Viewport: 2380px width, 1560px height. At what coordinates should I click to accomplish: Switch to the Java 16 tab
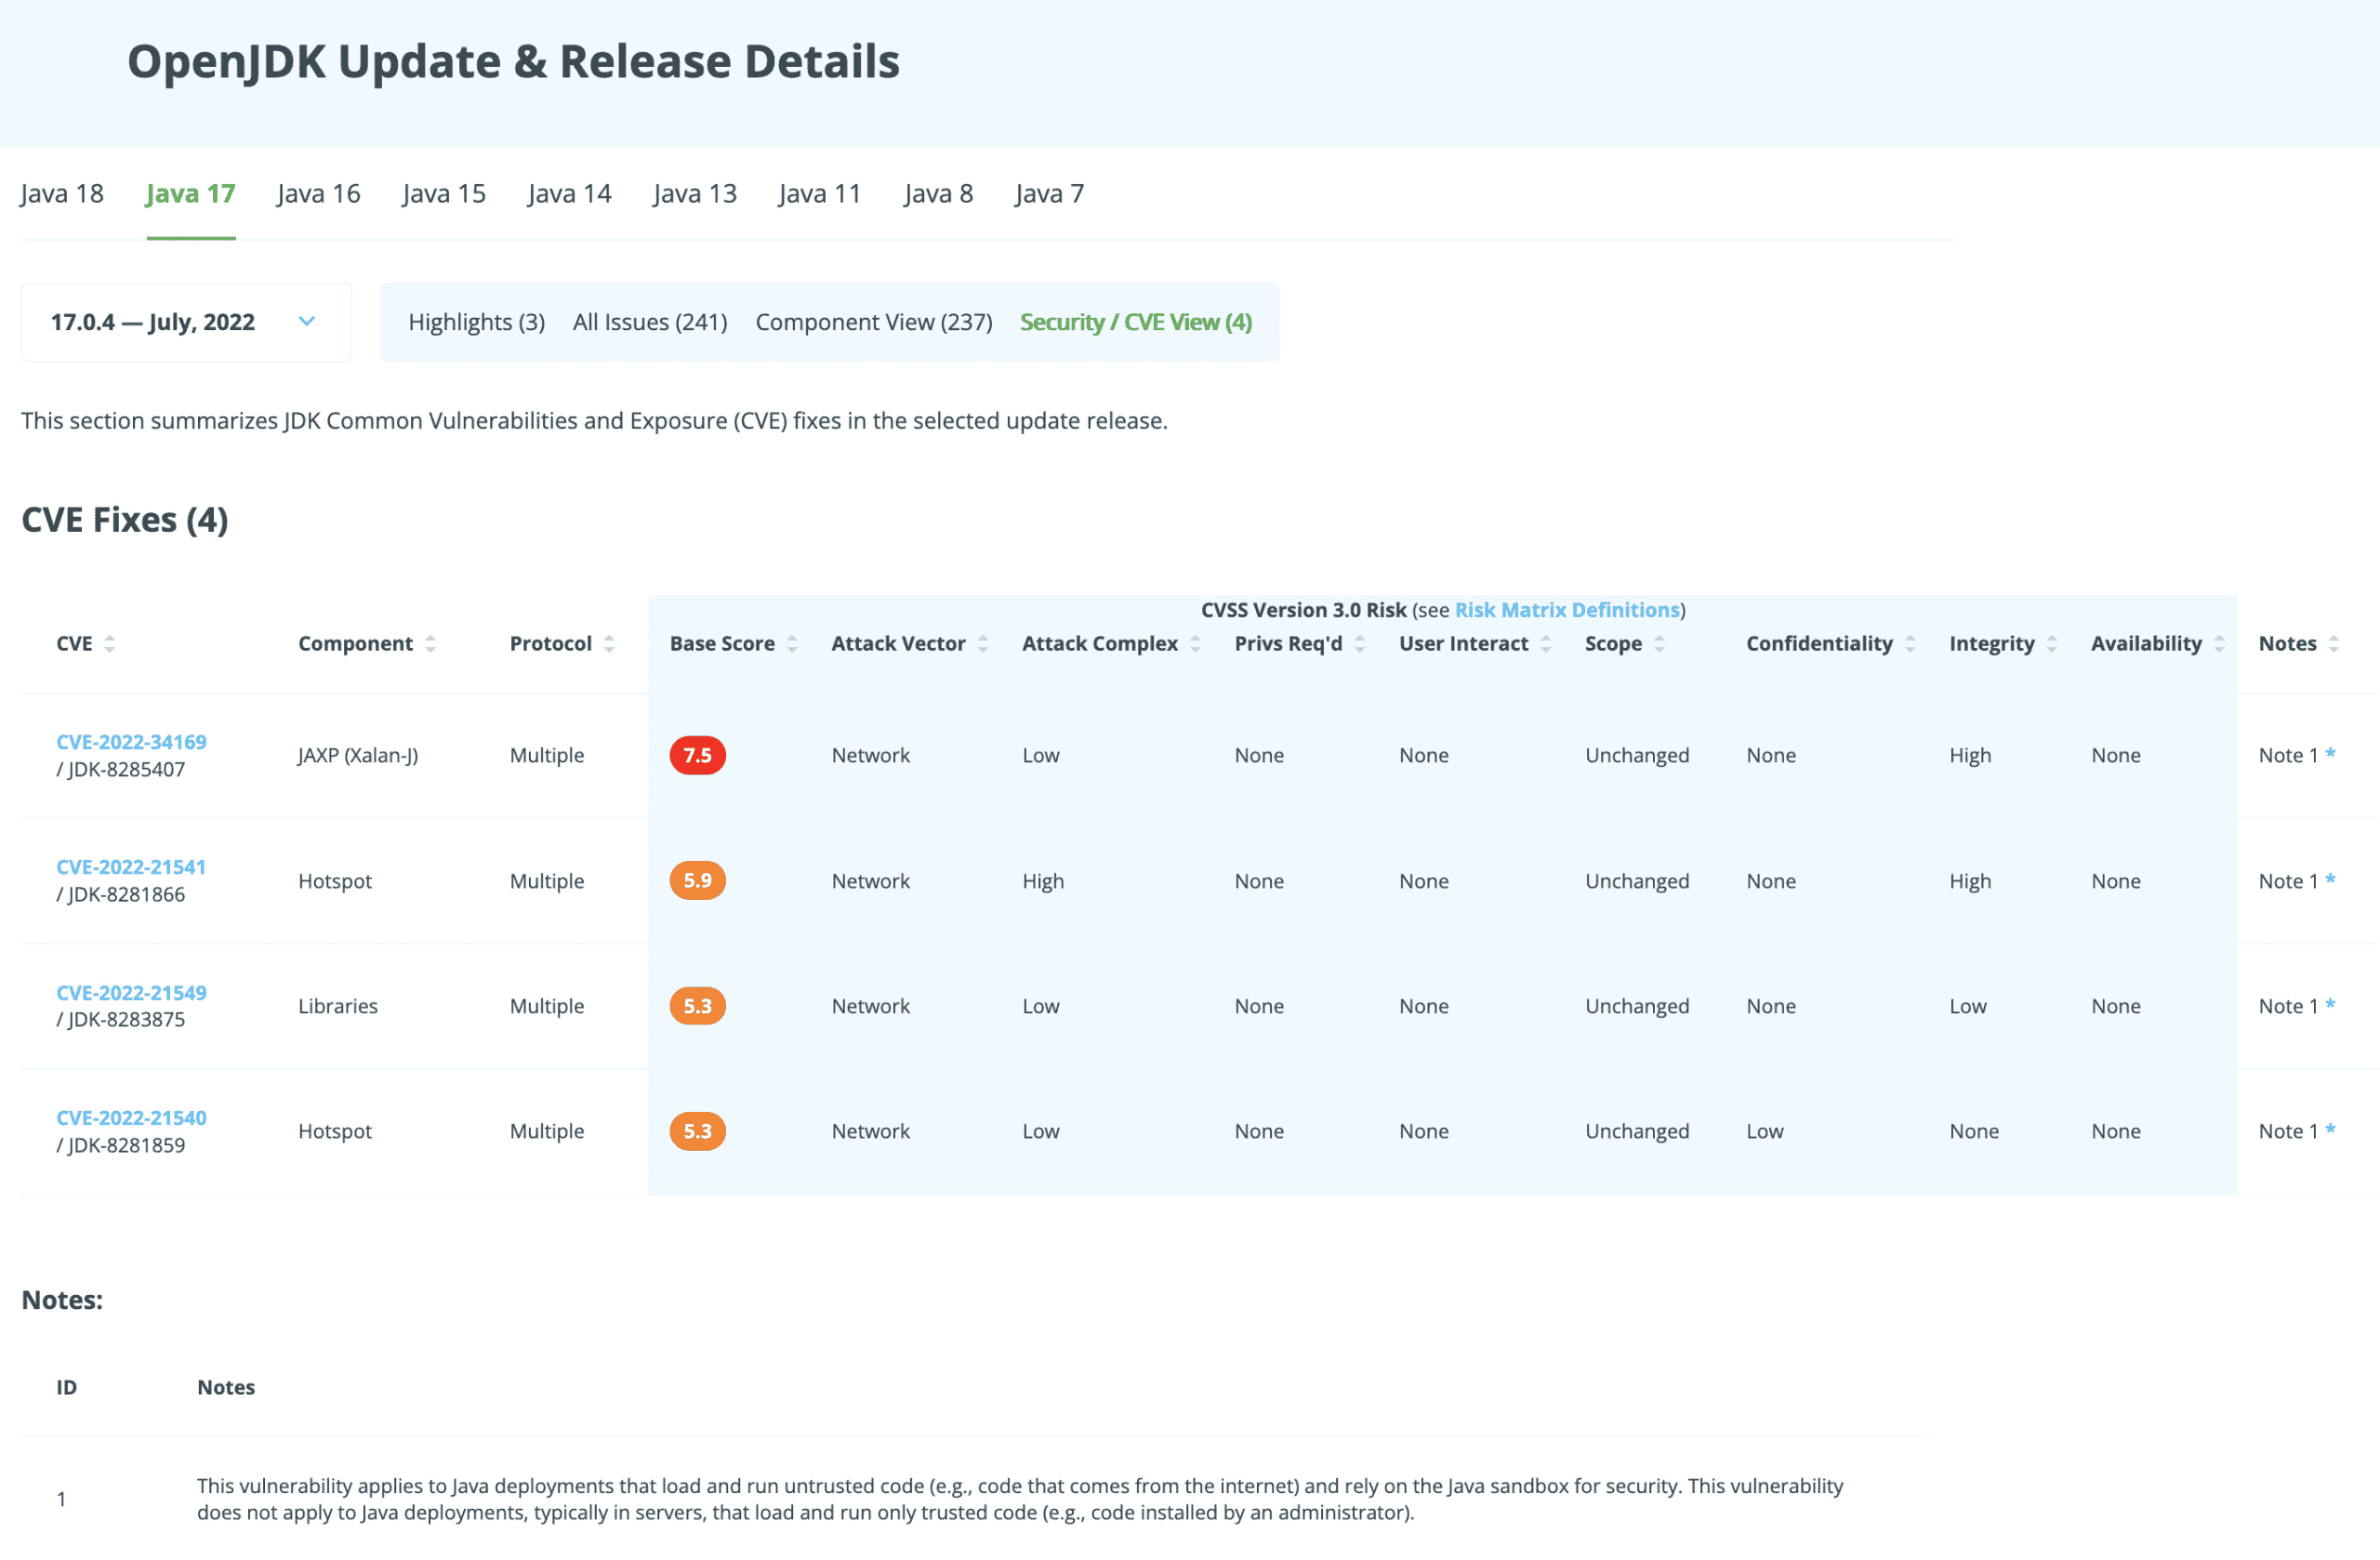[319, 194]
